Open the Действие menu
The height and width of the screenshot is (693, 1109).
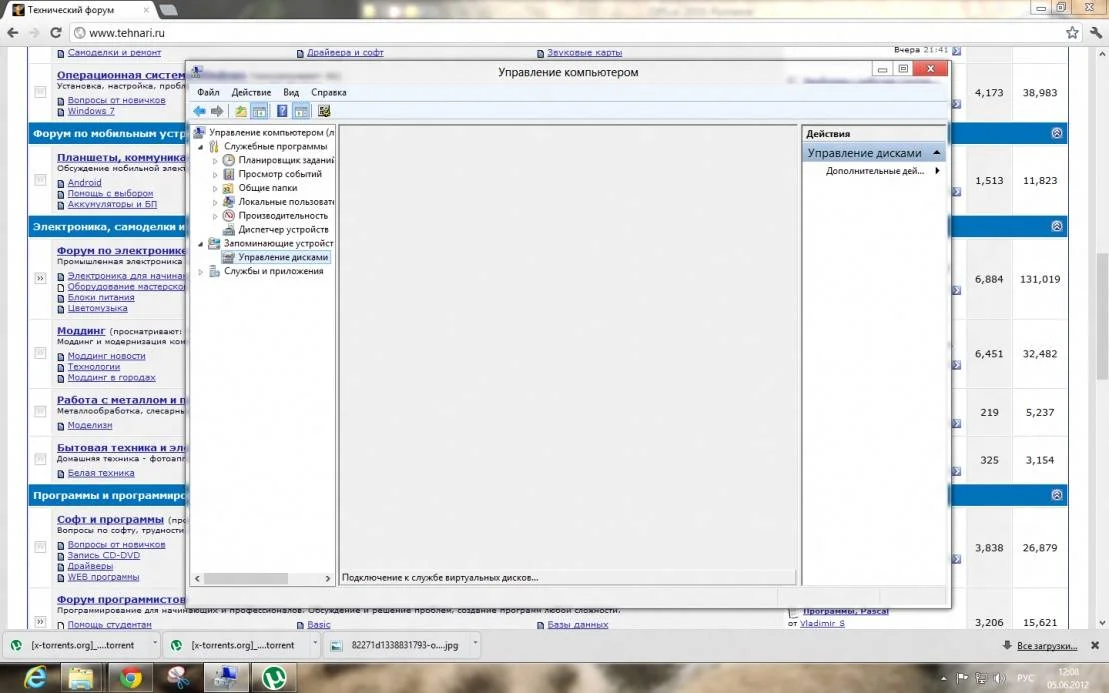pos(251,92)
